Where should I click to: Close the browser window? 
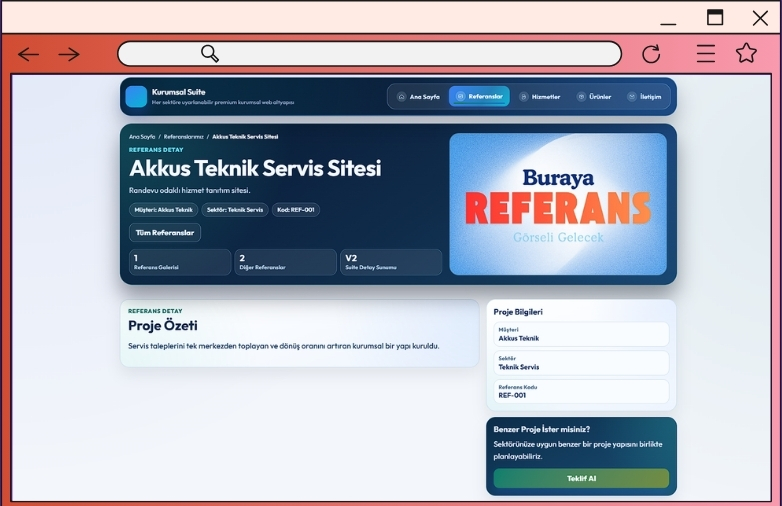(x=760, y=18)
